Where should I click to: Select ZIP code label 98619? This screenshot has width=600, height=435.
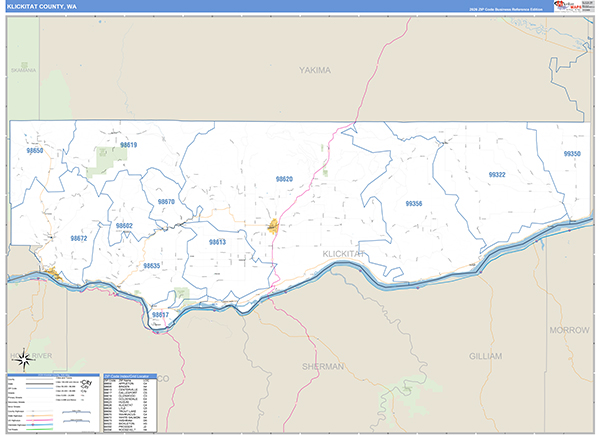pos(129,145)
